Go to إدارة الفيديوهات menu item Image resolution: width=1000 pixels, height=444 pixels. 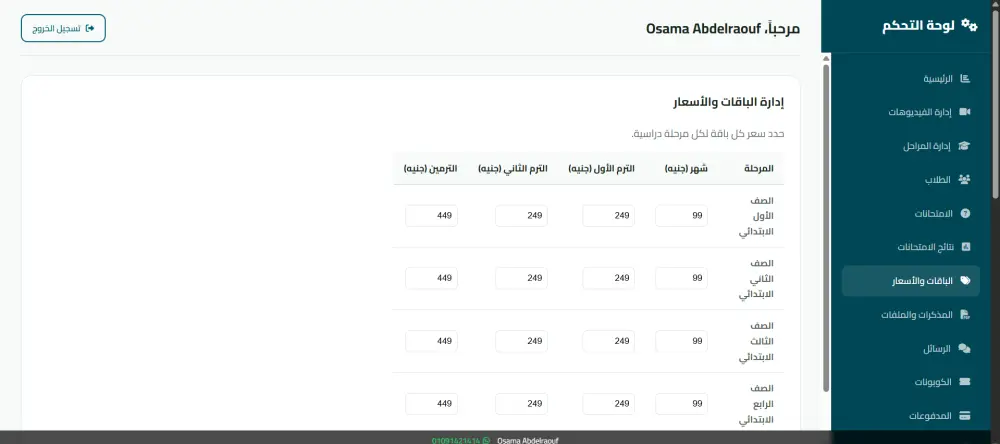point(911,112)
